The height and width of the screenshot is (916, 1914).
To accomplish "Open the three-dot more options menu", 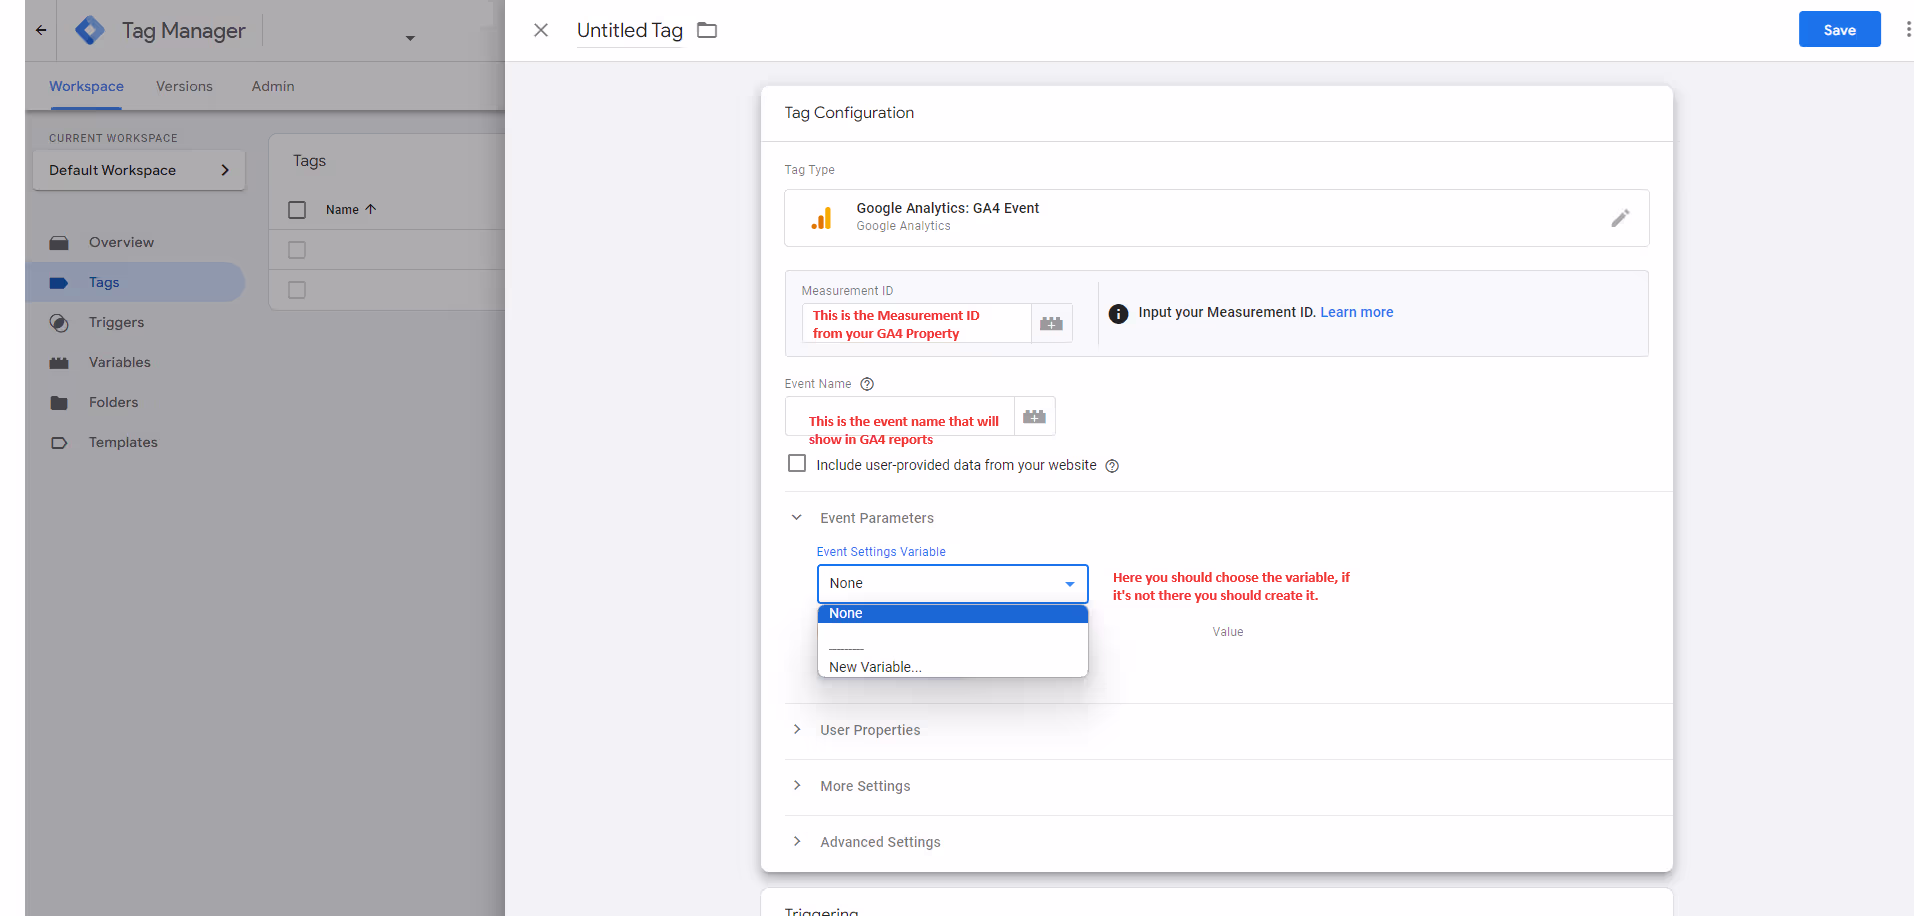I will [1907, 30].
